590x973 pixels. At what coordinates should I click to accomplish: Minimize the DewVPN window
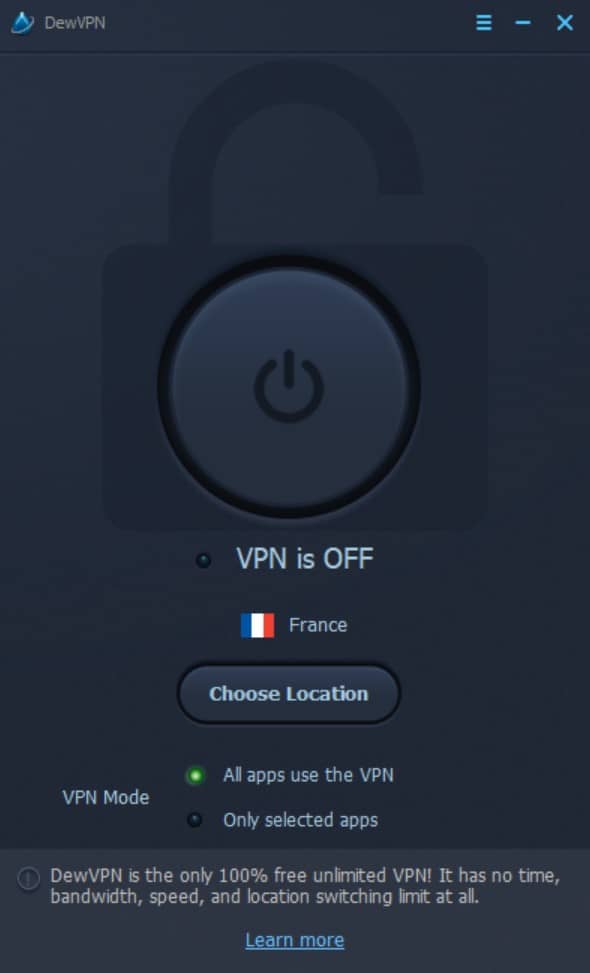(x=523, y=23)
